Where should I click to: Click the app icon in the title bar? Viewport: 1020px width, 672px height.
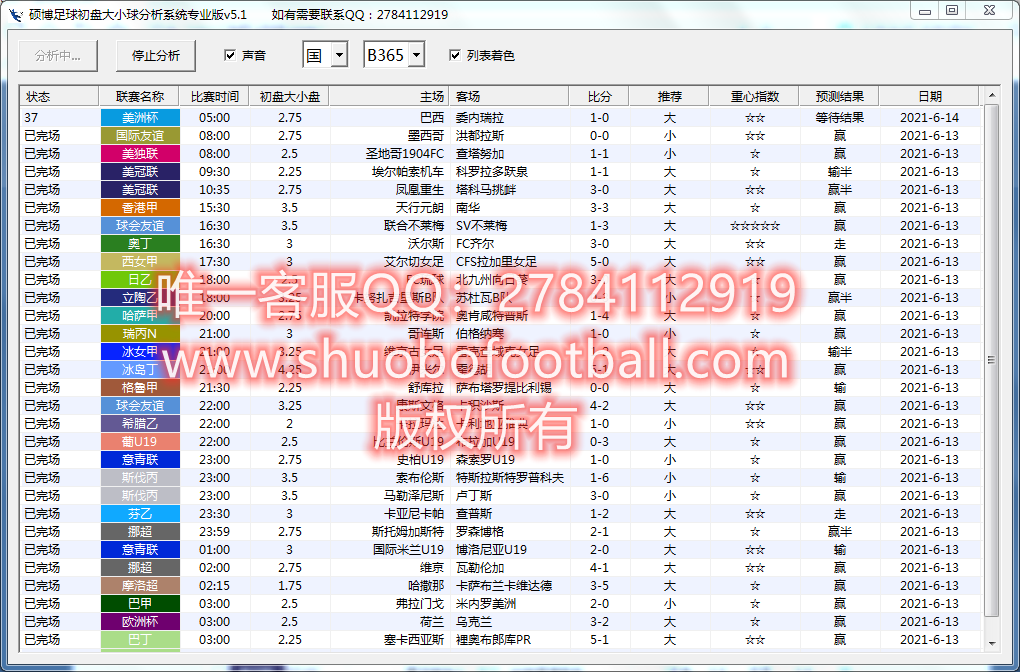16,13
